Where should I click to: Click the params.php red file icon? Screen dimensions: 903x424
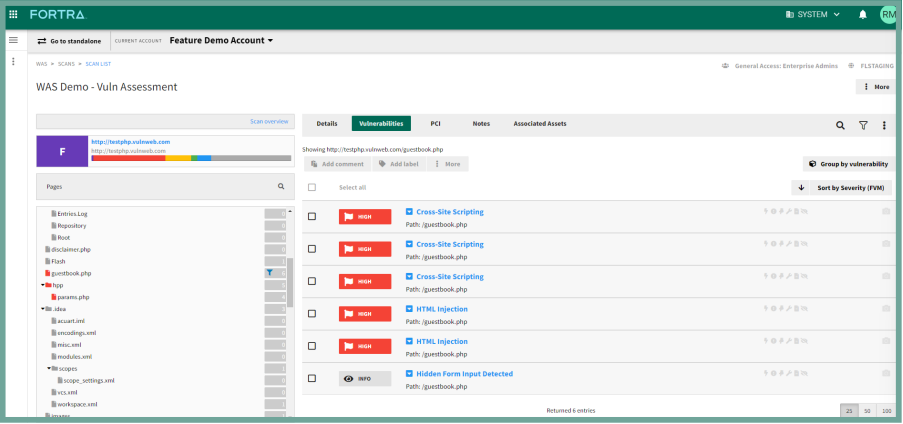(x=54, y=297)
